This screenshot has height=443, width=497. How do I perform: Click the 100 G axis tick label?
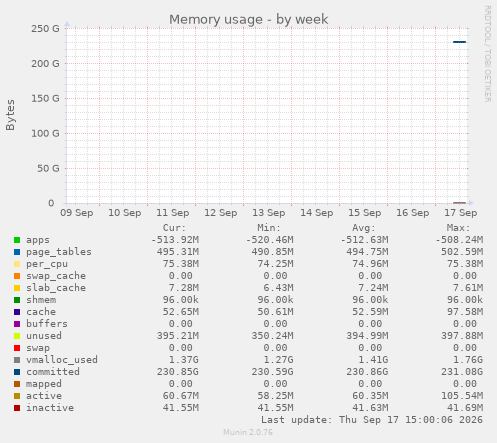45,134
